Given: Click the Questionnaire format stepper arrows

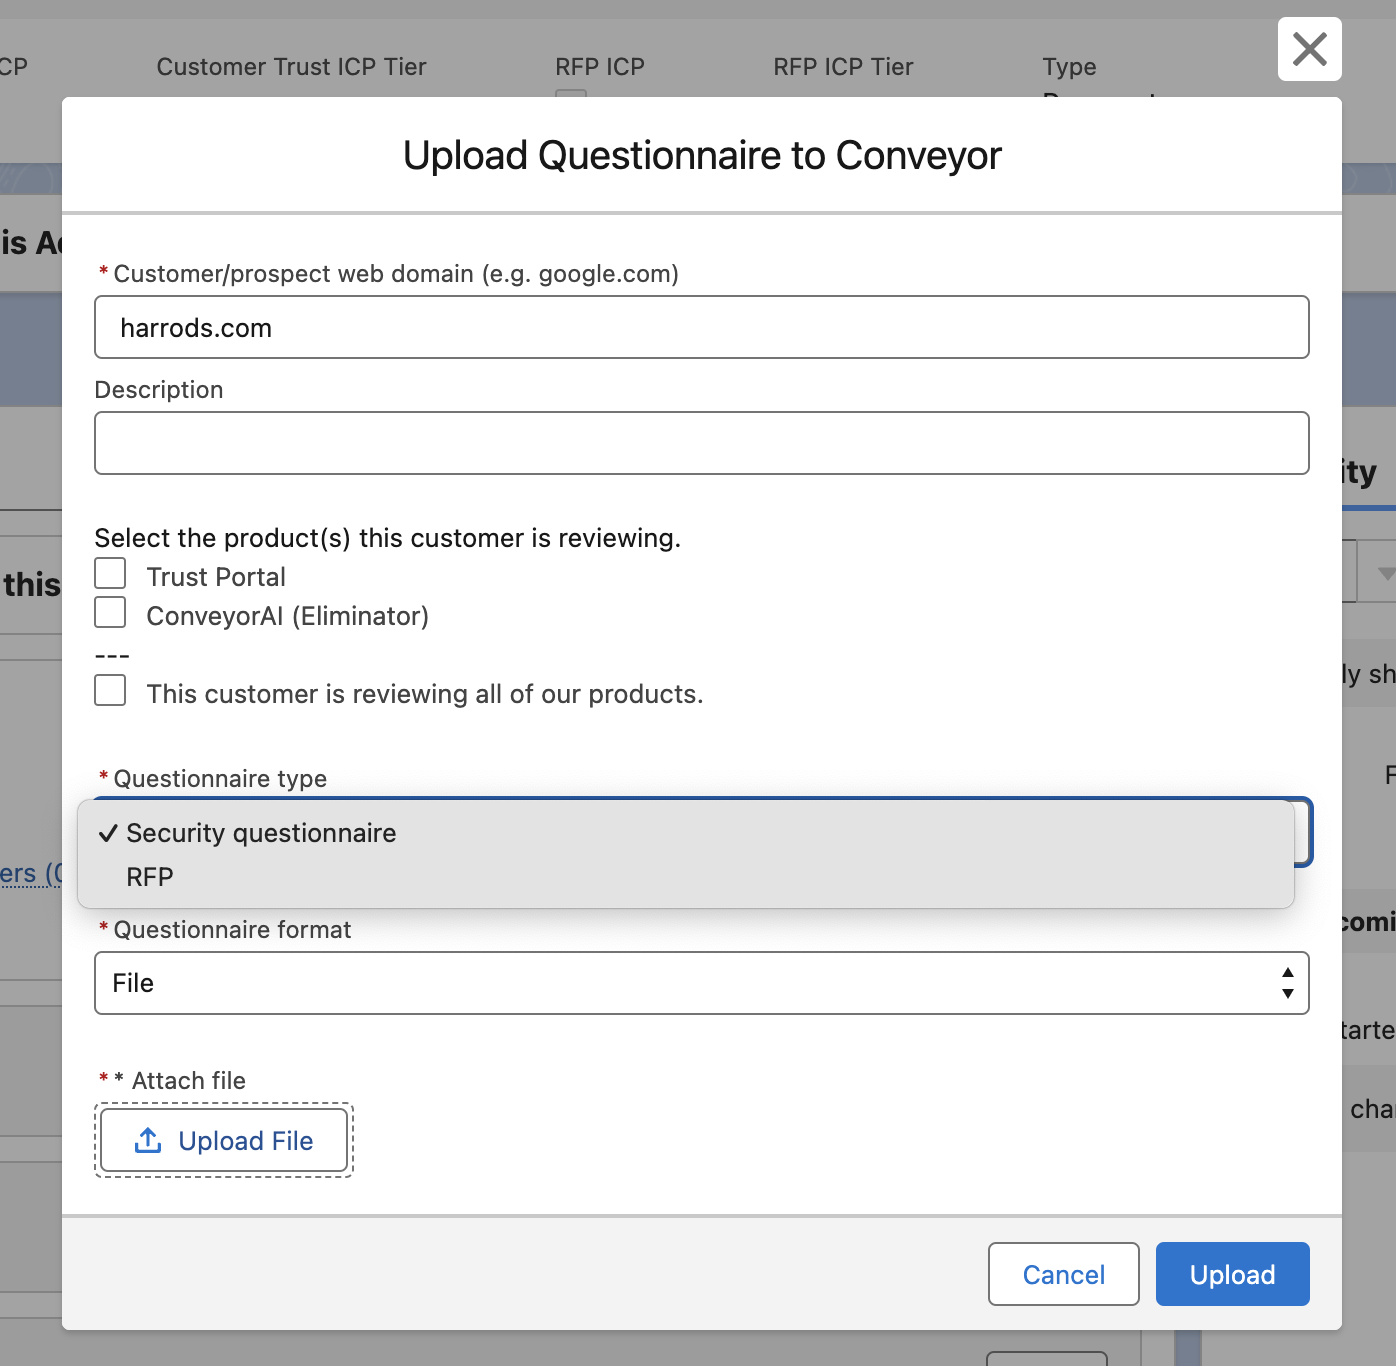Looking at the screenshot, I should [1287, 983].
